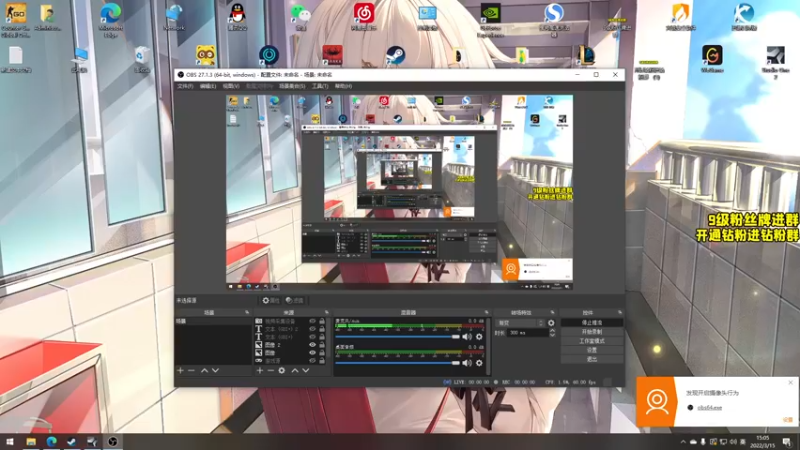This screenshot has height=450, width=800.
Task: Mute the 桌面音频 desktop audio channel
Action: click(x=467, y=363)
